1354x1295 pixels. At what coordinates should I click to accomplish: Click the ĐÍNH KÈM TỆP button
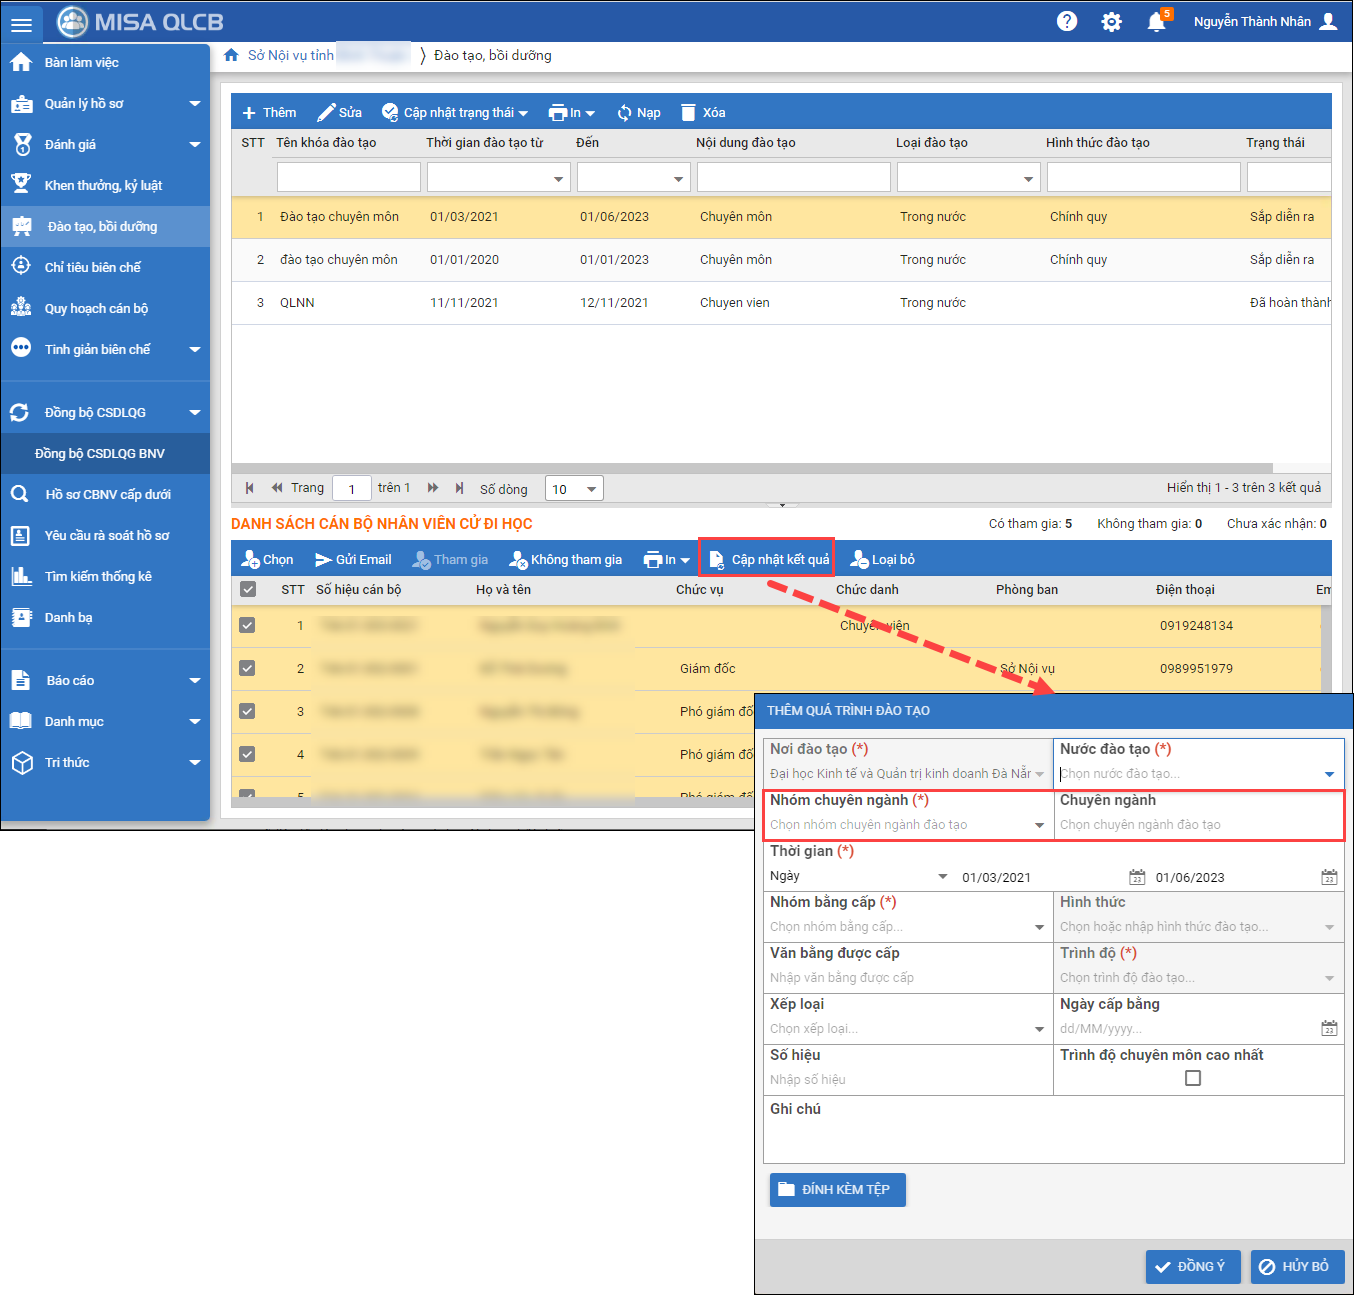[x=837, y=1189]
